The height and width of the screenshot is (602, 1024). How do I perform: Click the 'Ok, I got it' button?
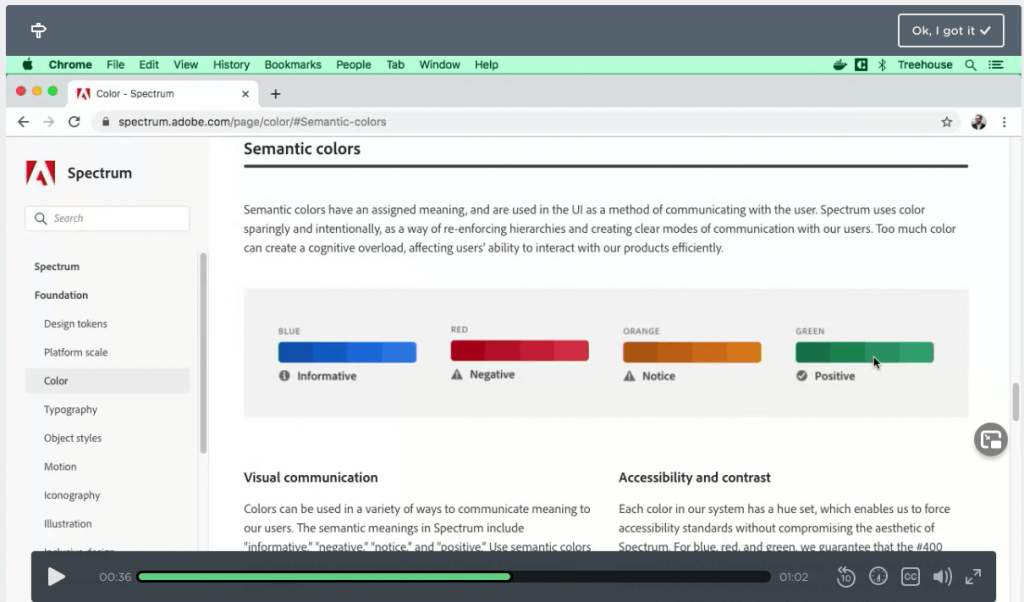[951, 31]
